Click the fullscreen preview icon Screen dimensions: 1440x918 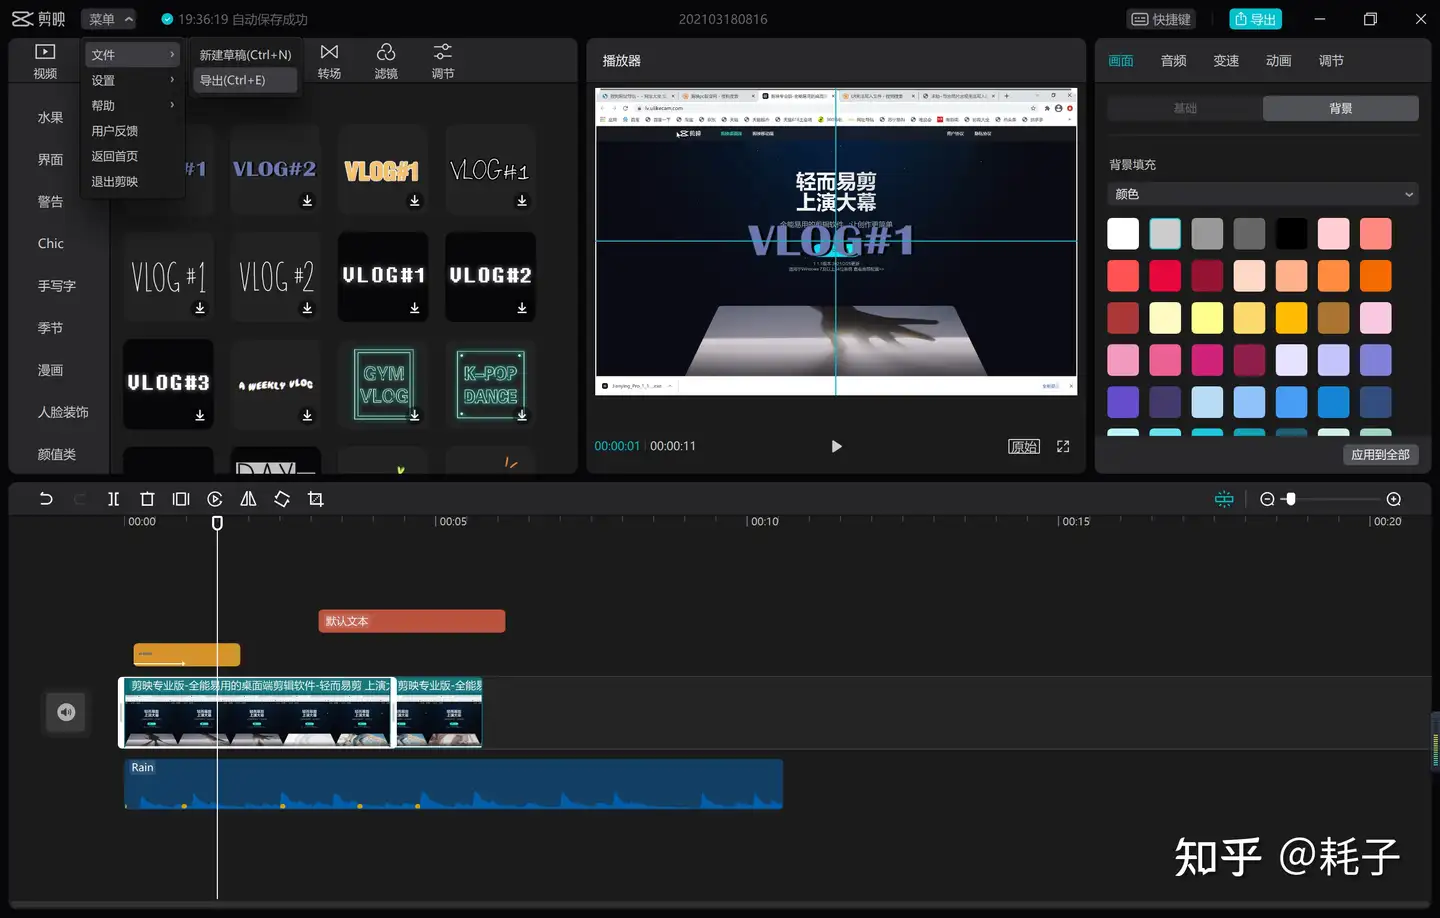[x=1063, y=446]
